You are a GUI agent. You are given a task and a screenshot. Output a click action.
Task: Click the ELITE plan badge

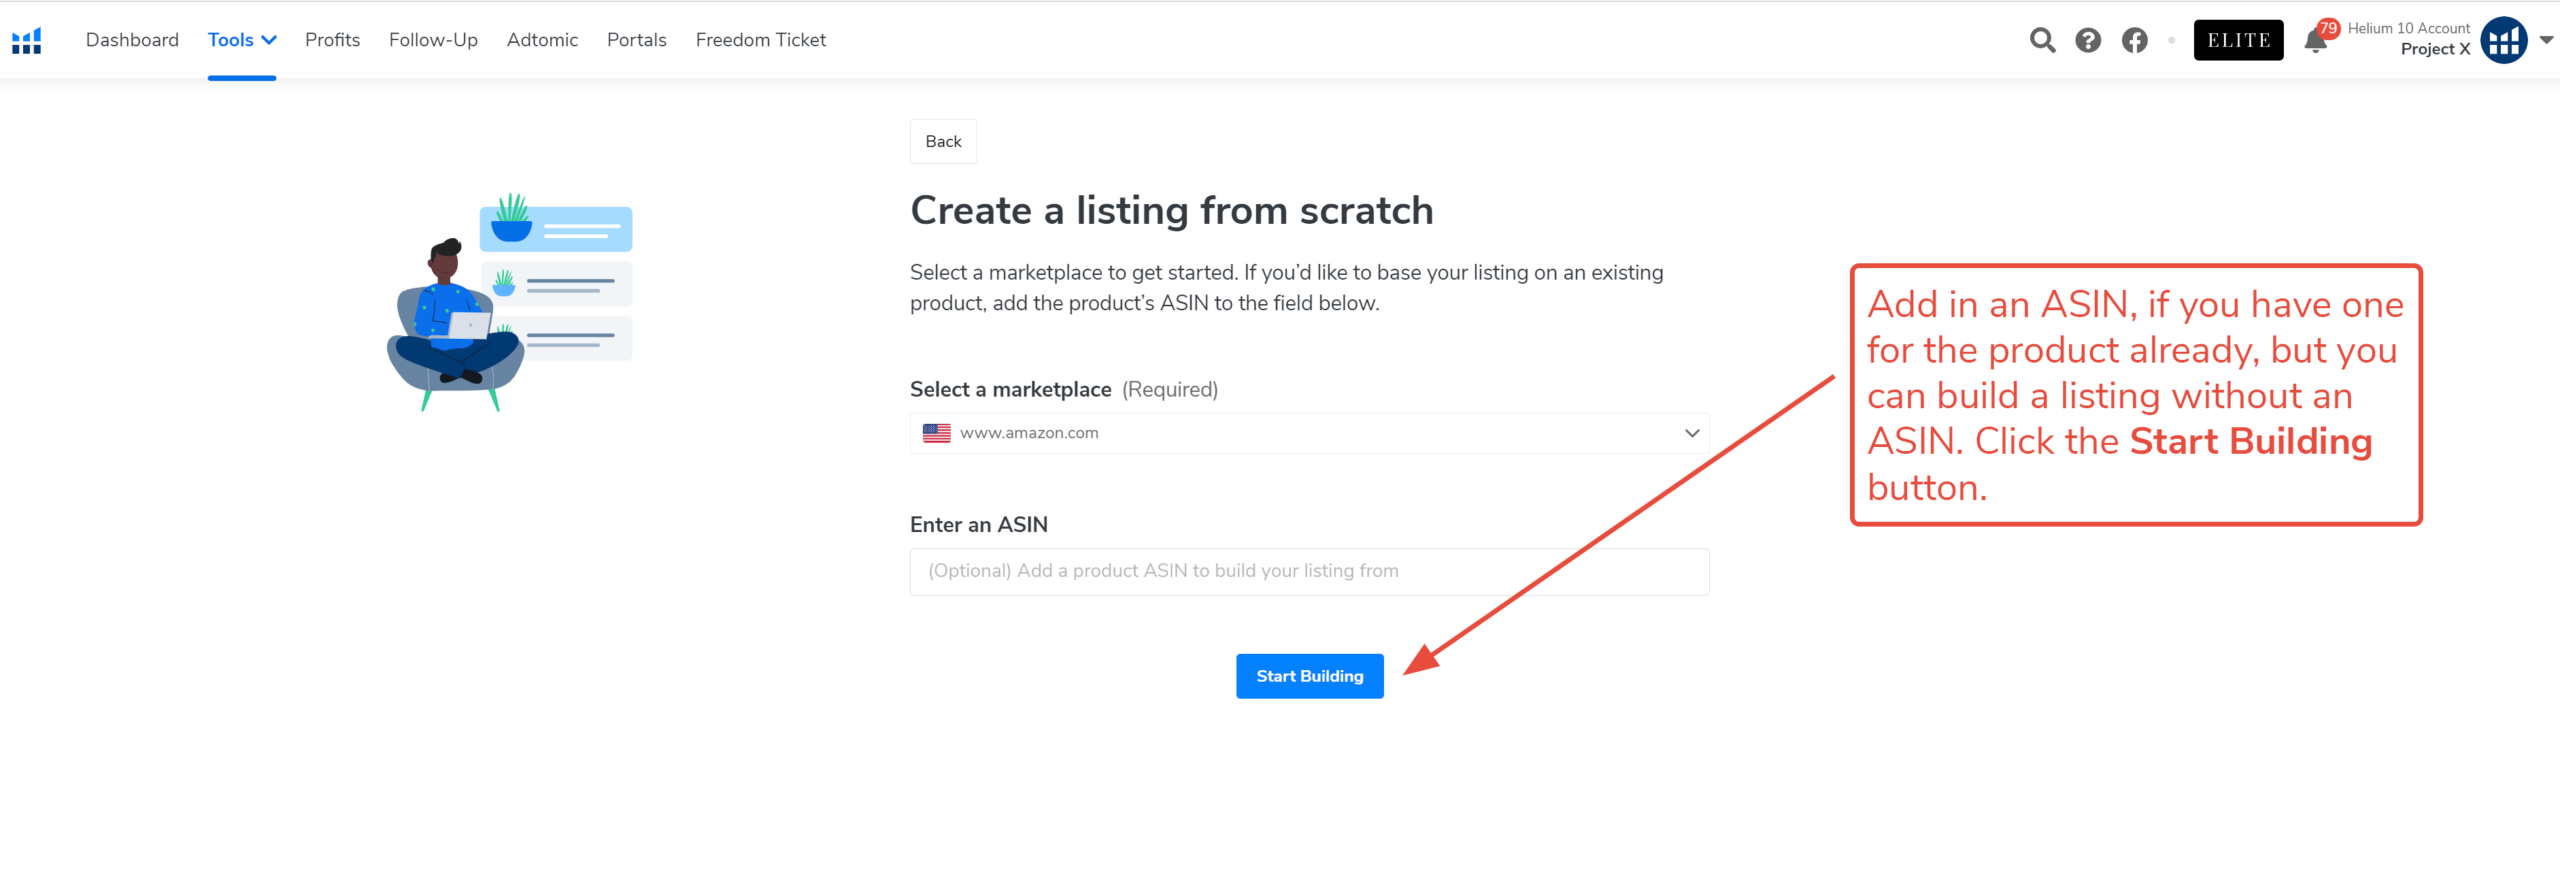[2238, 40]
